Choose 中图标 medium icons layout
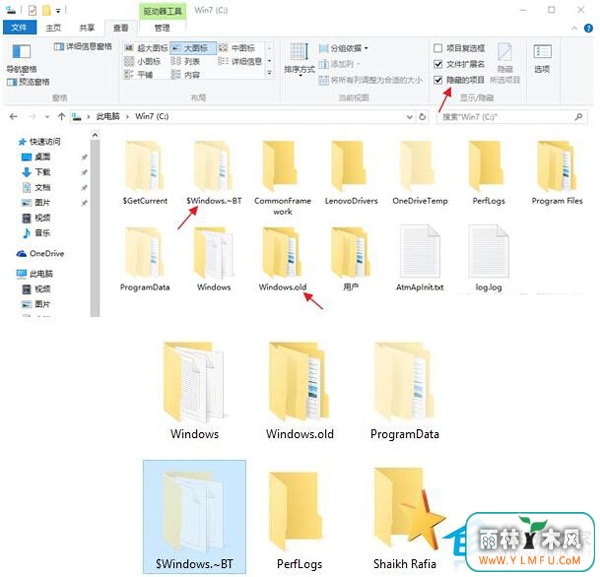Image resolution: width=600 pixels, height=577 pixels. pos(237,48)
